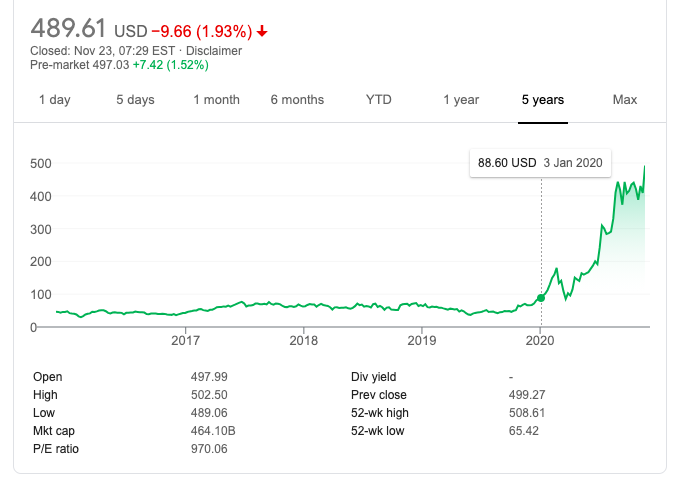Show the 6 months chart range

click(297, 100)
